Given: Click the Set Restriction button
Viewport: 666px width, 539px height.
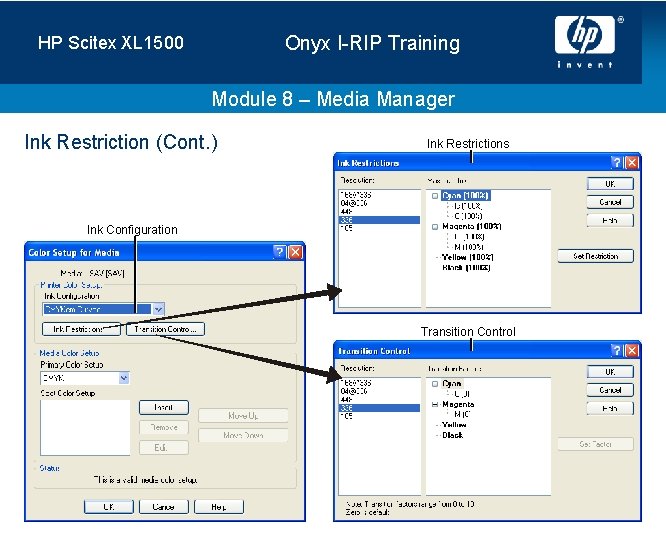Looking at the screenshot, I should tap(595, 256).
